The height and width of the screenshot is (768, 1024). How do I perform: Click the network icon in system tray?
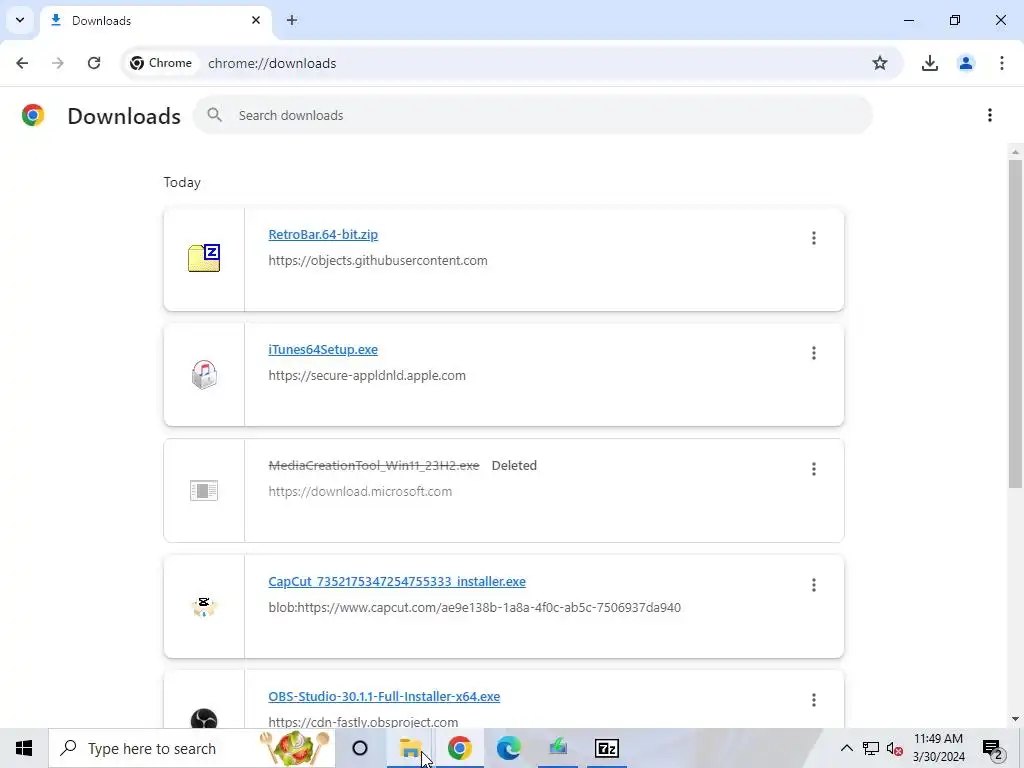point(871,748)
